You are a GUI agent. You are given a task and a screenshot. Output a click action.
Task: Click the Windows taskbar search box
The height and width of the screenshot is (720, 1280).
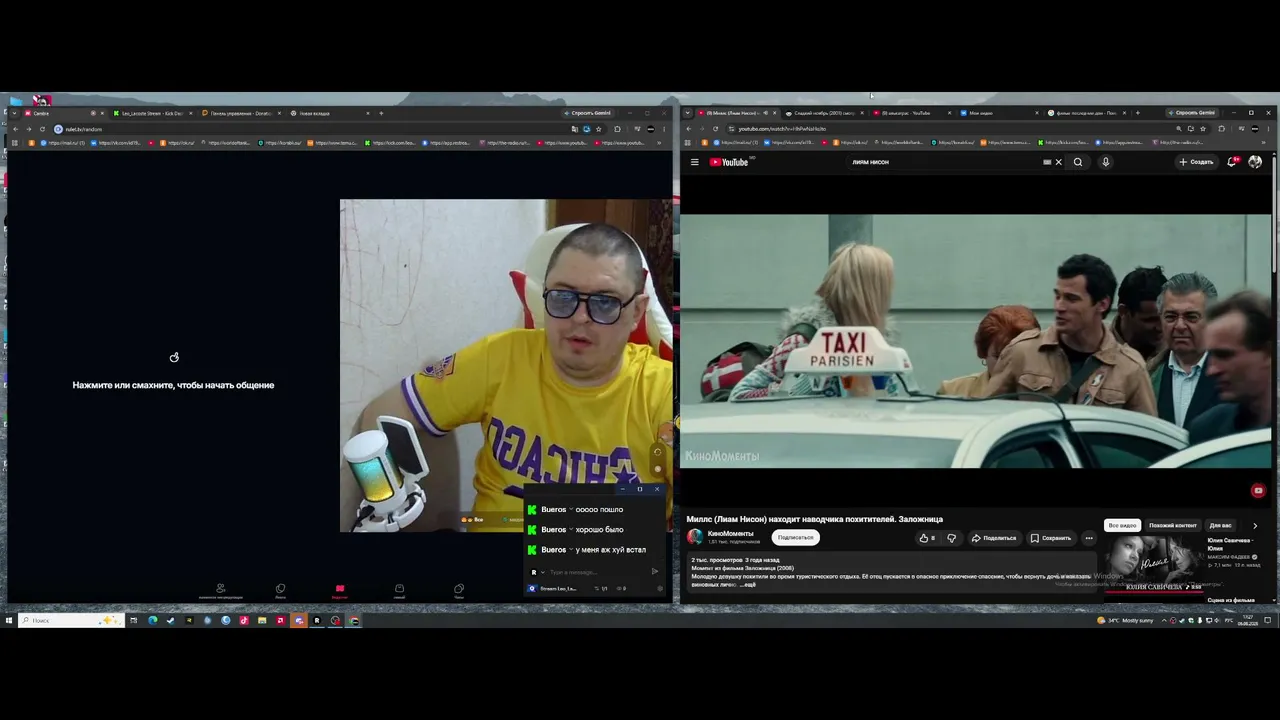72,620
